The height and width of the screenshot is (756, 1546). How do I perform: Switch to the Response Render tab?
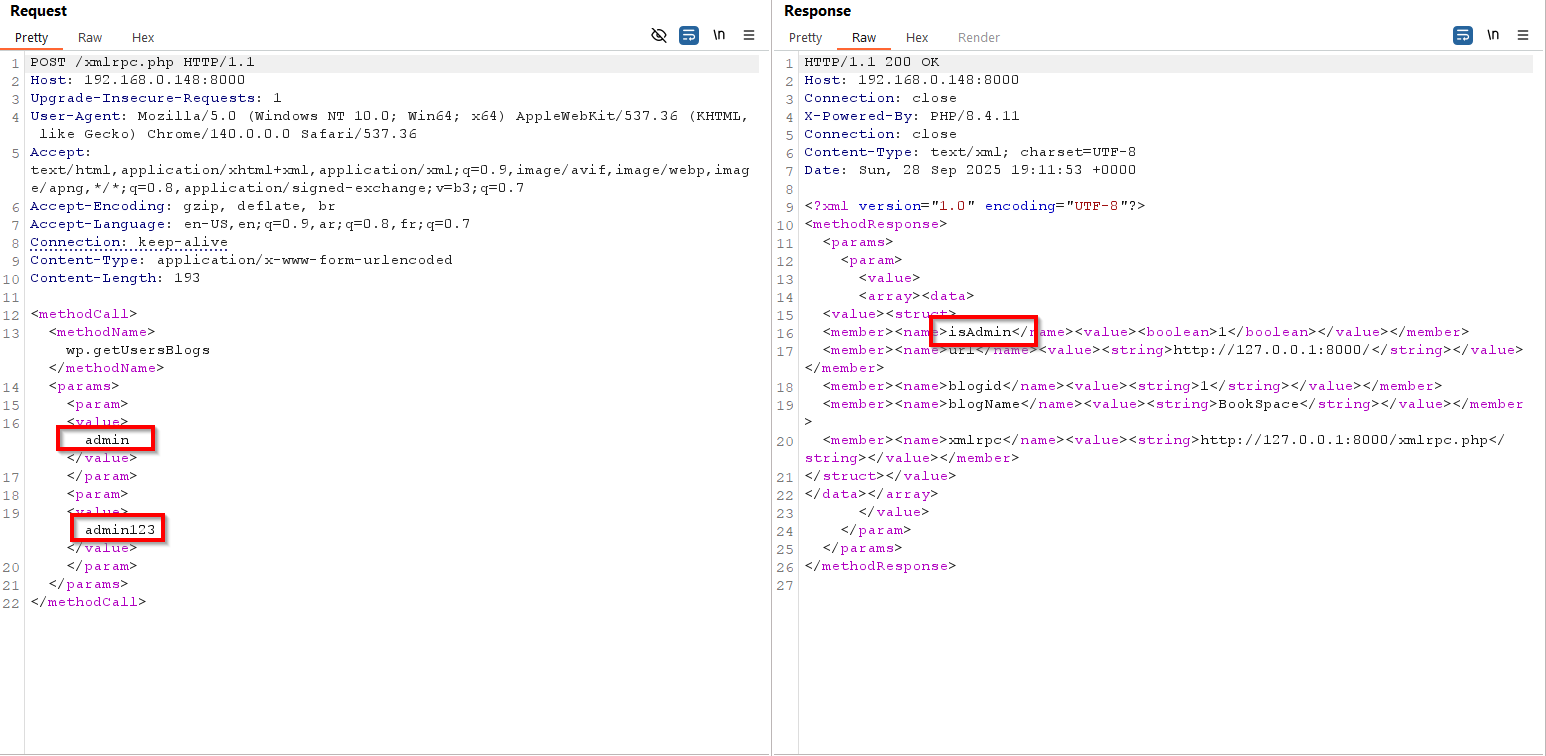coord(978,38)
